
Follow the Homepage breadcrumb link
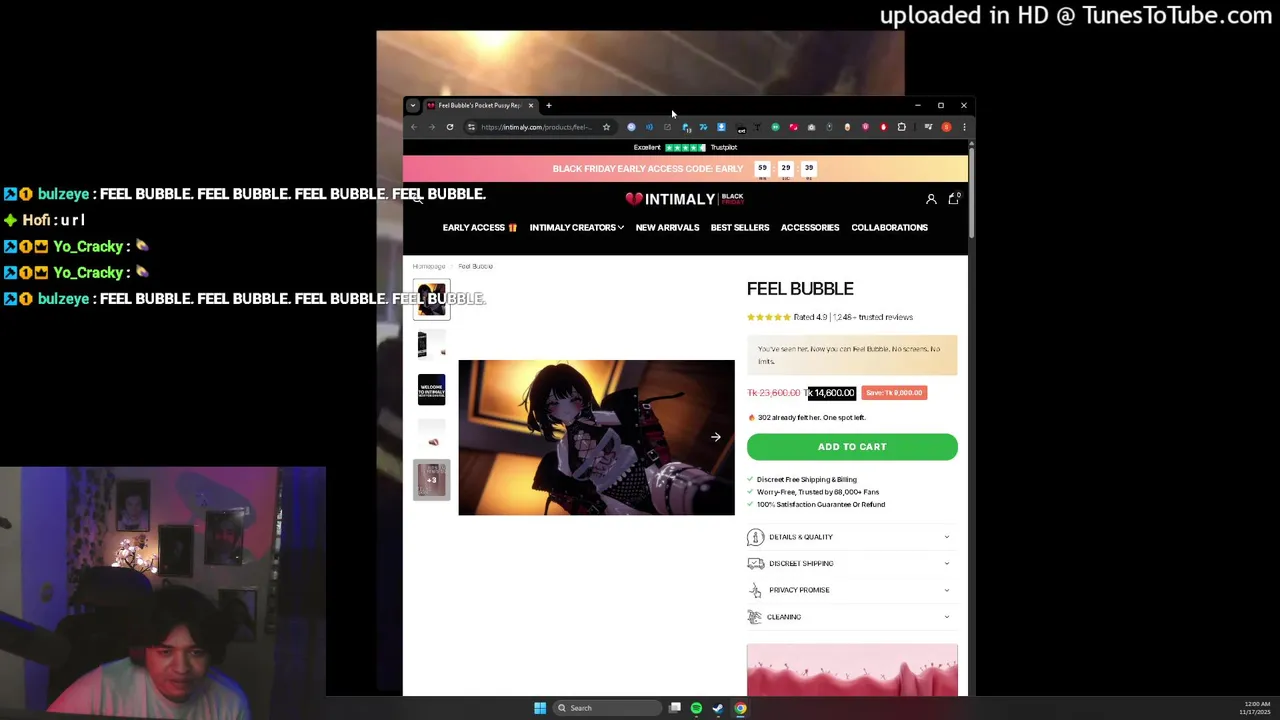tap(429, 266)
